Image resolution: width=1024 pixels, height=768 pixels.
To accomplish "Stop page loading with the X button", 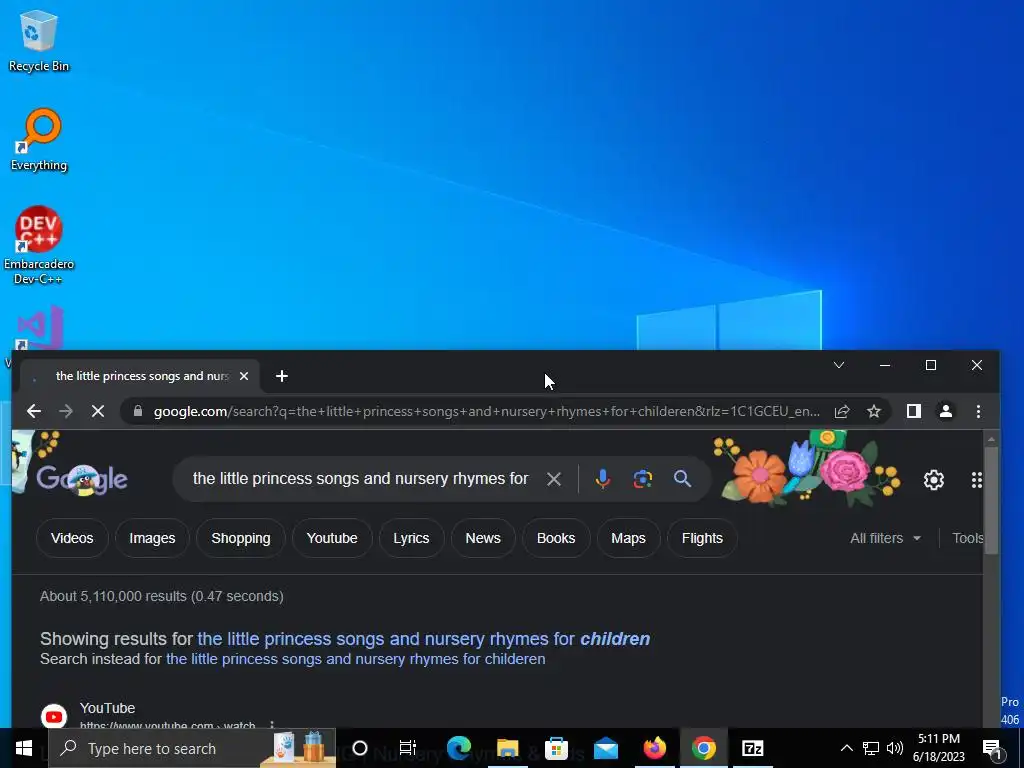I will pyautogui.click(x=98, y=411).
